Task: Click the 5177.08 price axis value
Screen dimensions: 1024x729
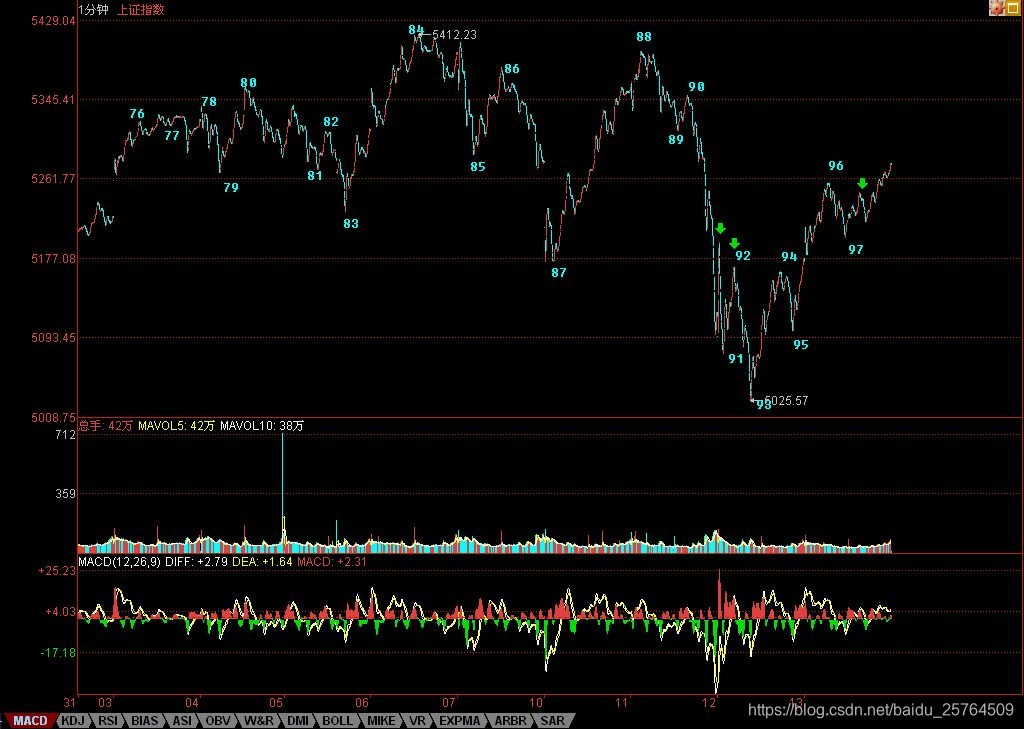Action: click(54, 259)
